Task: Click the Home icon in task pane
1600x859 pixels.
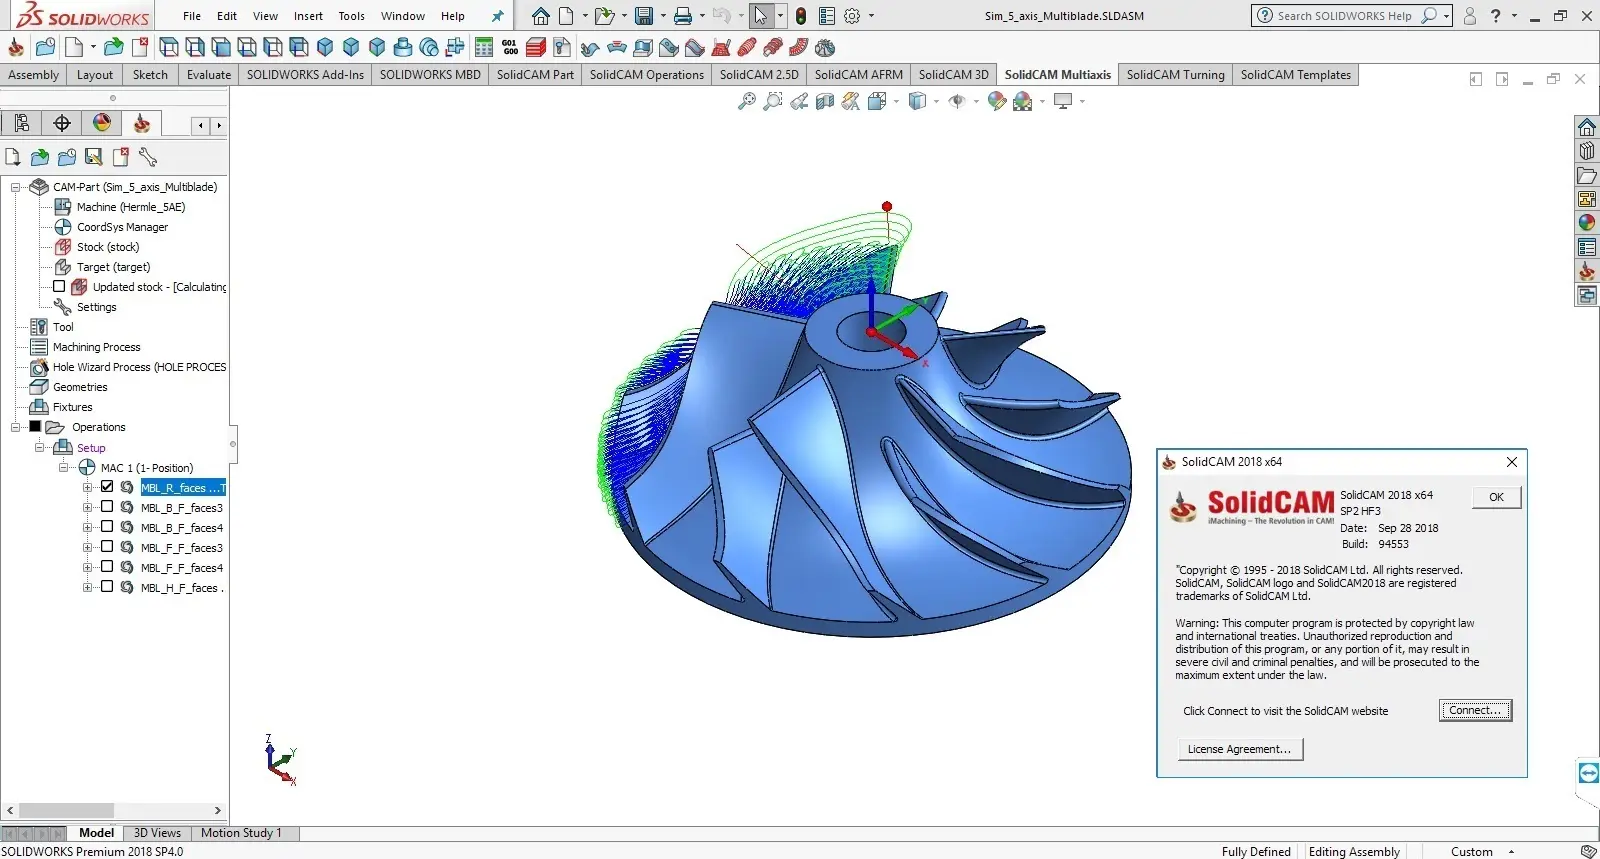Action: coord(1587,127)
